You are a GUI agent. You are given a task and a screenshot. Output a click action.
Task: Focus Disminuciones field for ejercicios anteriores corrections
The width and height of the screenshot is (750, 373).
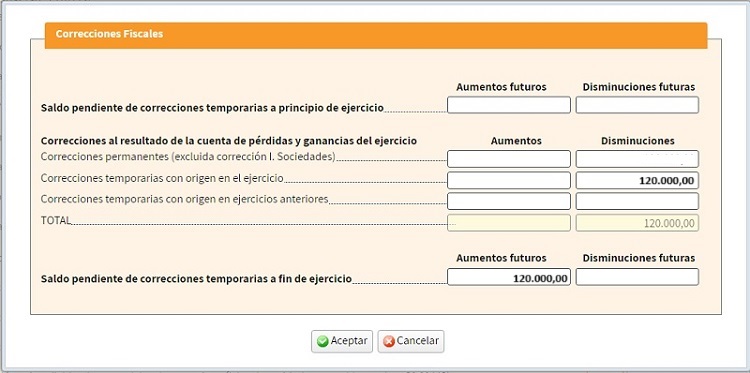[x=637, y=201]
